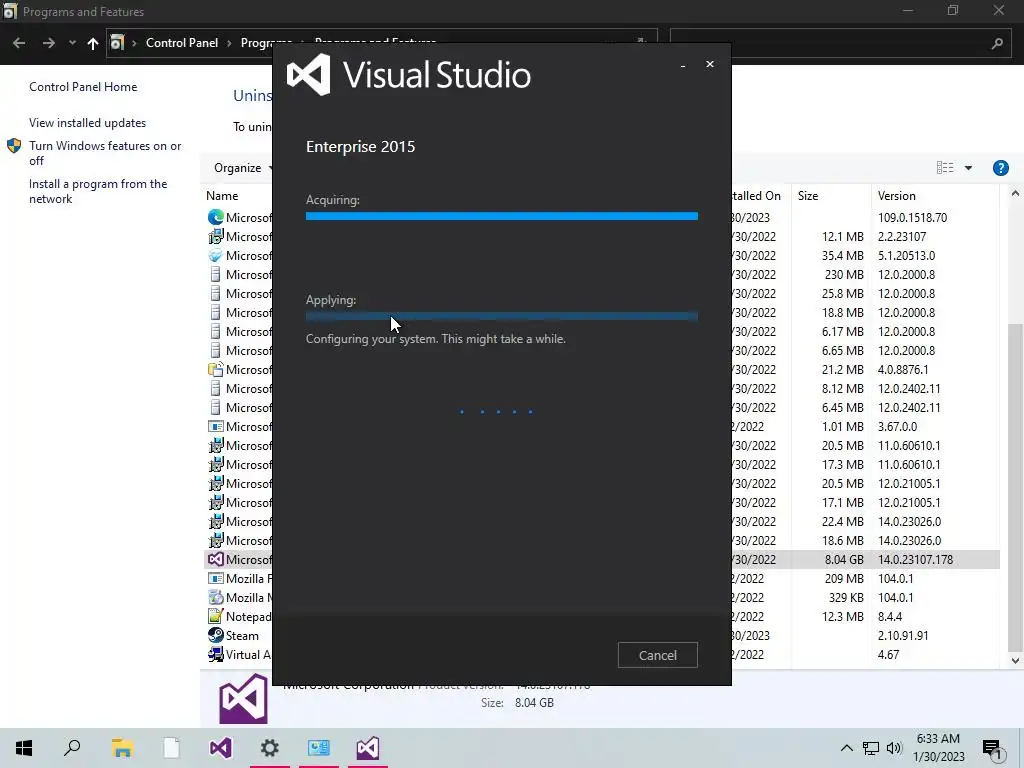Go back in Control Panel navigation
The image size is (1024, 768).
click(19, 43)
